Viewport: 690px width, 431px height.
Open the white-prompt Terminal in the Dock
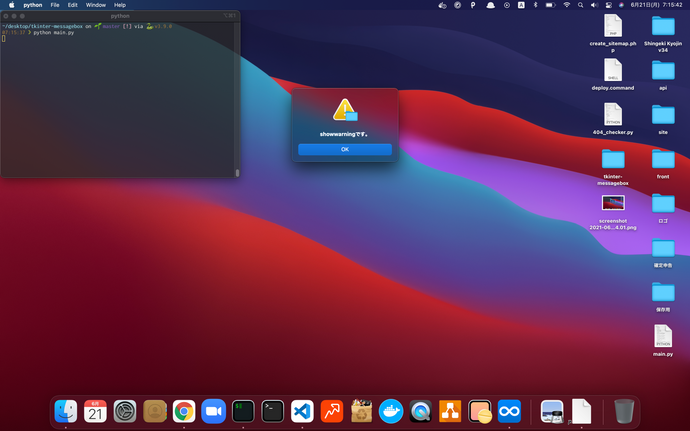(272, 411)
